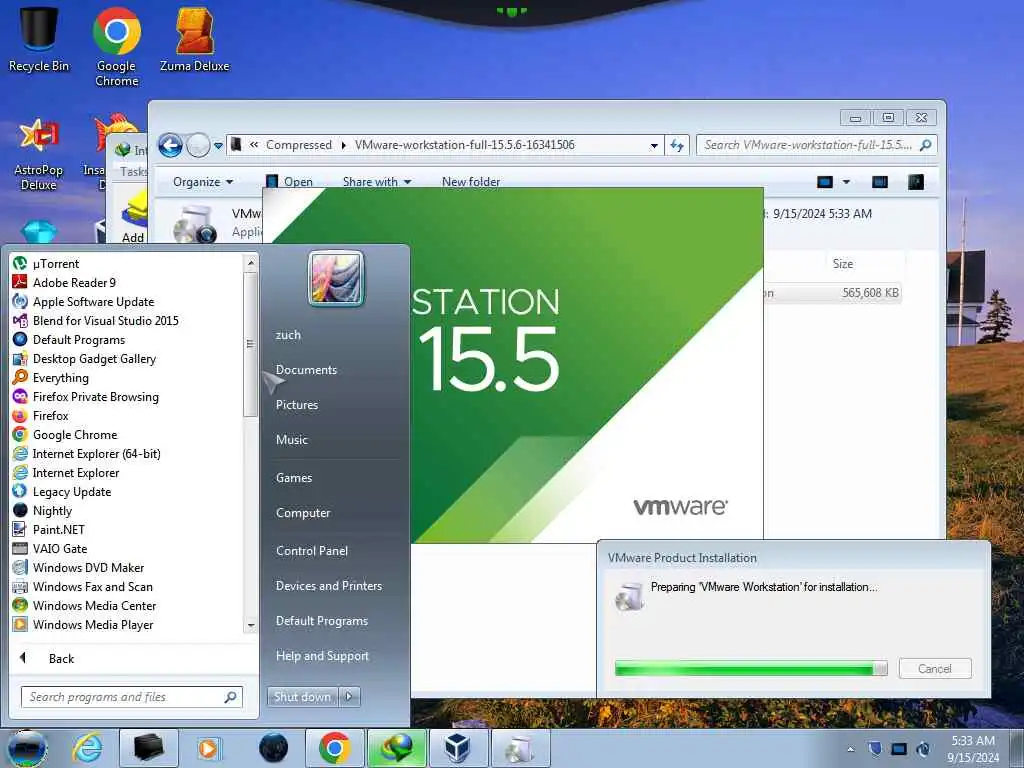Click the clock showing 5:33 AM
This screenshot has width=1024, height=768.
coord(973,741)
